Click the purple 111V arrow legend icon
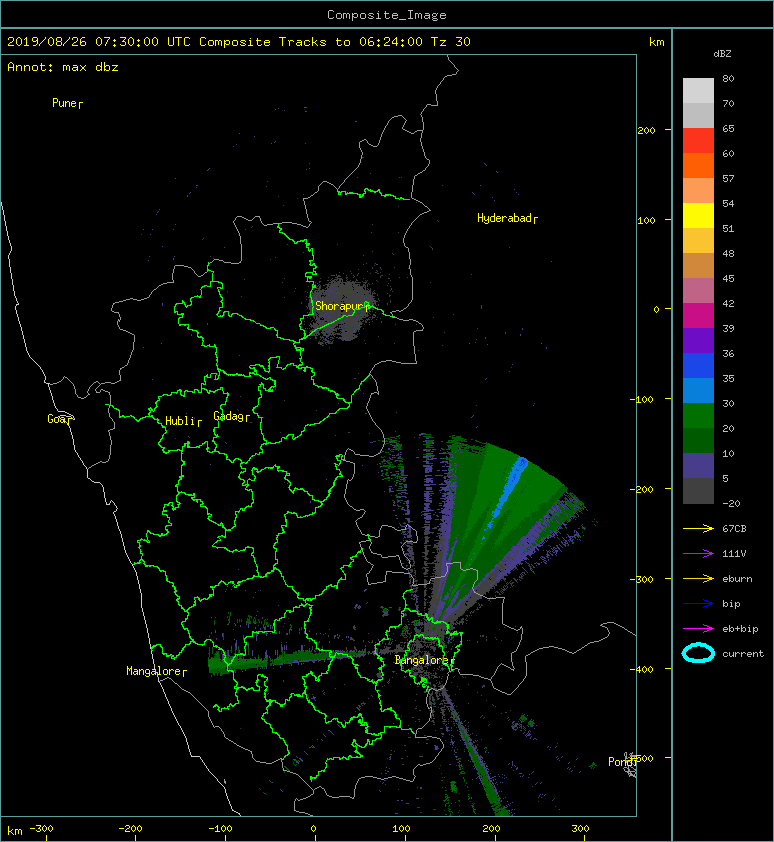The height and width of the screenshot is (842, 774). pos(698,554)
